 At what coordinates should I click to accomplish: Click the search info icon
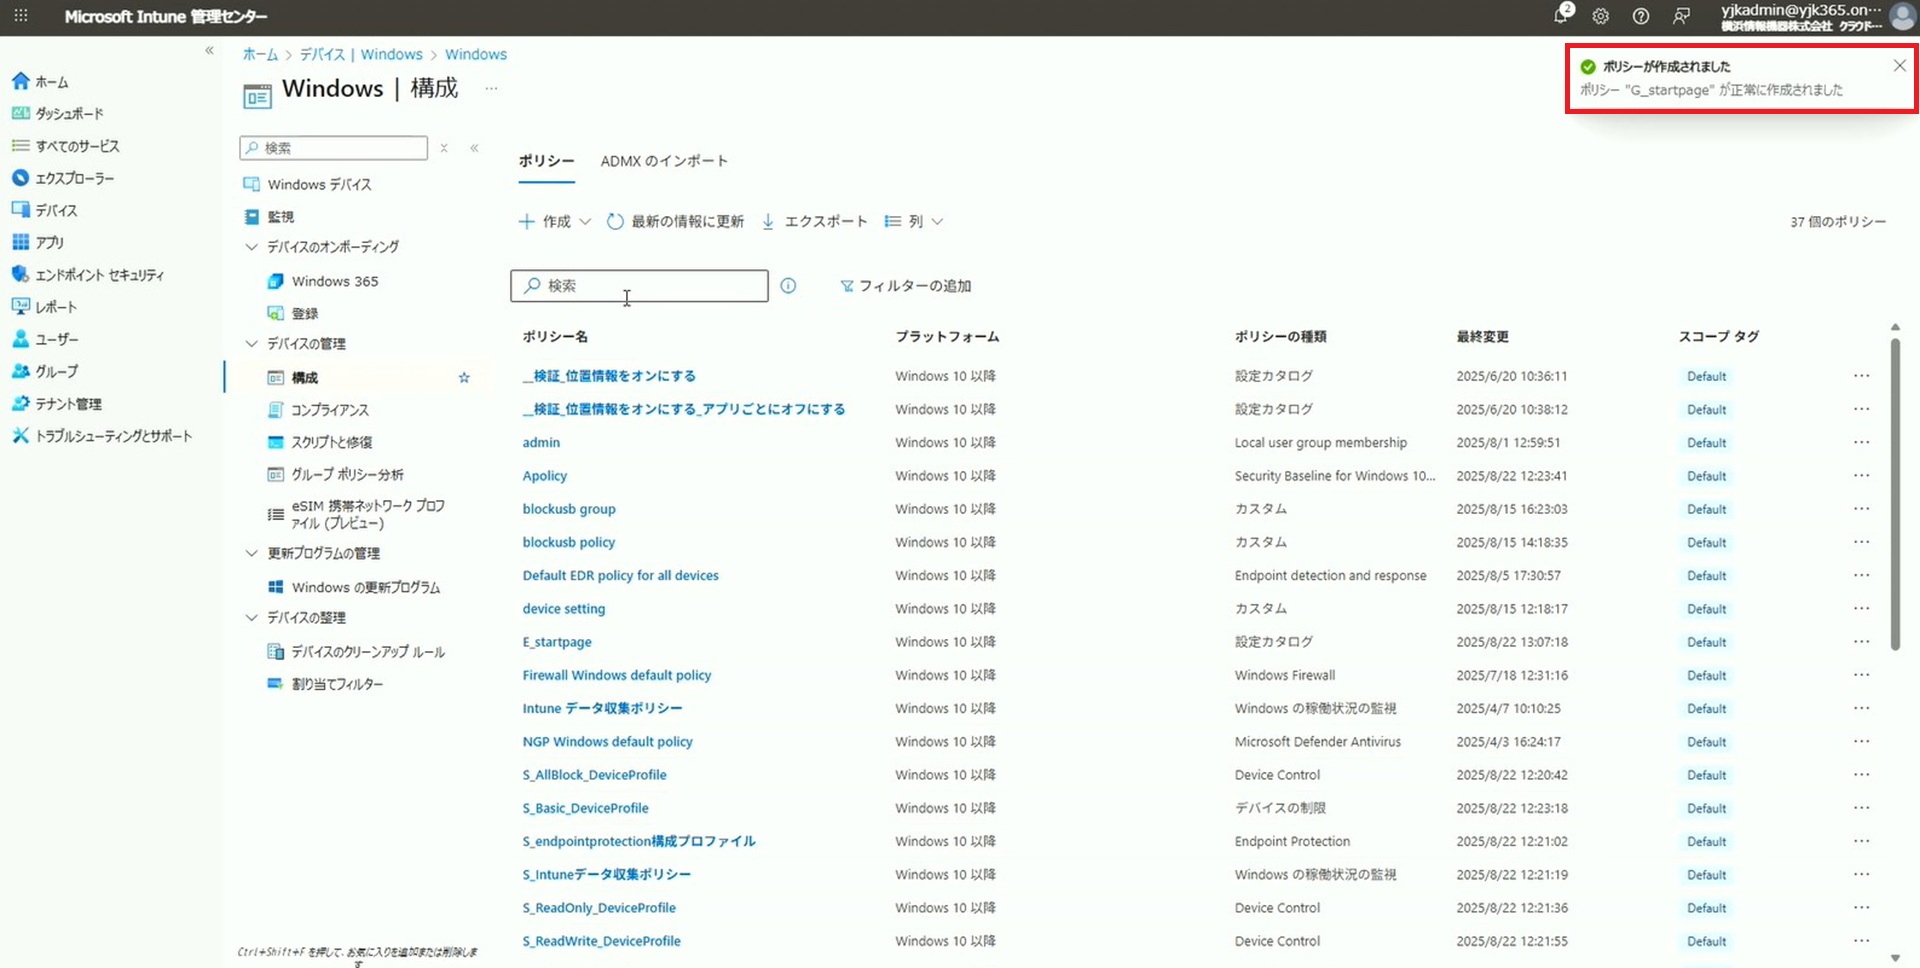coord(788,286)
